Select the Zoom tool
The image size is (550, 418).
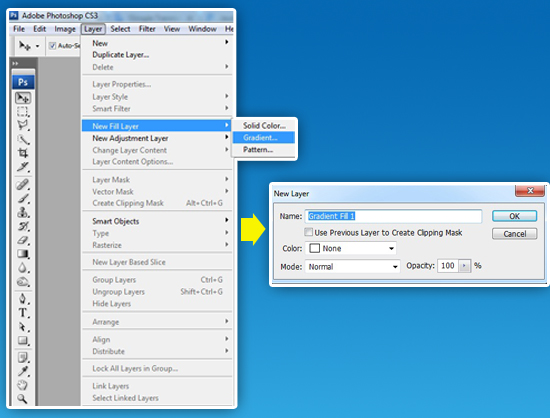23,399
